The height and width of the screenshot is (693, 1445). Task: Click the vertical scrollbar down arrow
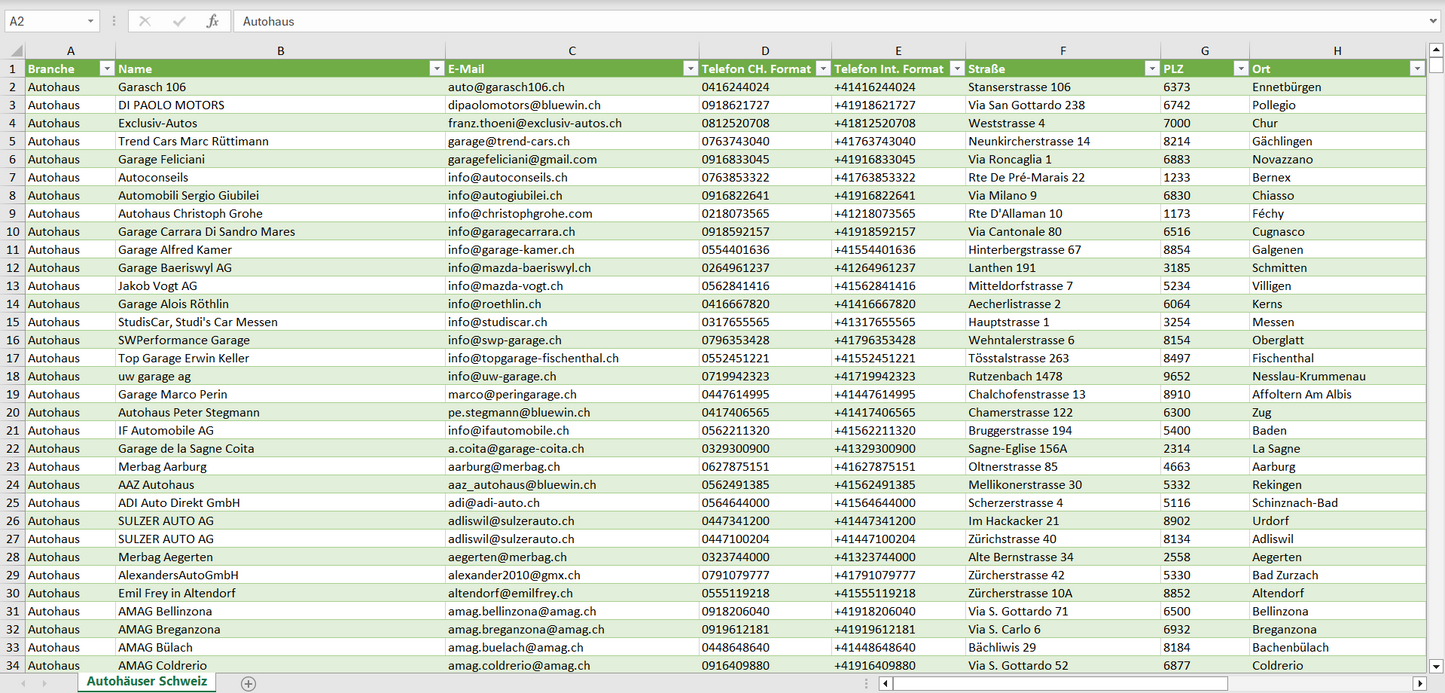pos(1436,666)
